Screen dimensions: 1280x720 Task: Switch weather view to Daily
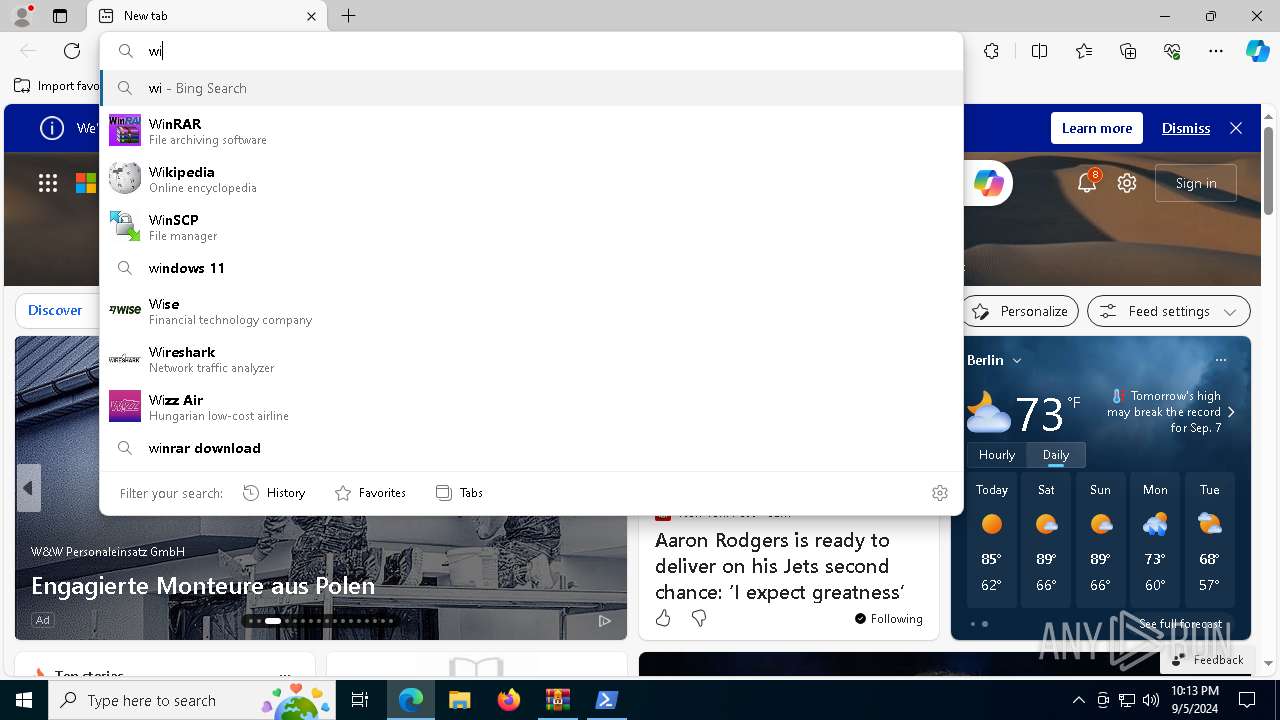pos(1056,454)
